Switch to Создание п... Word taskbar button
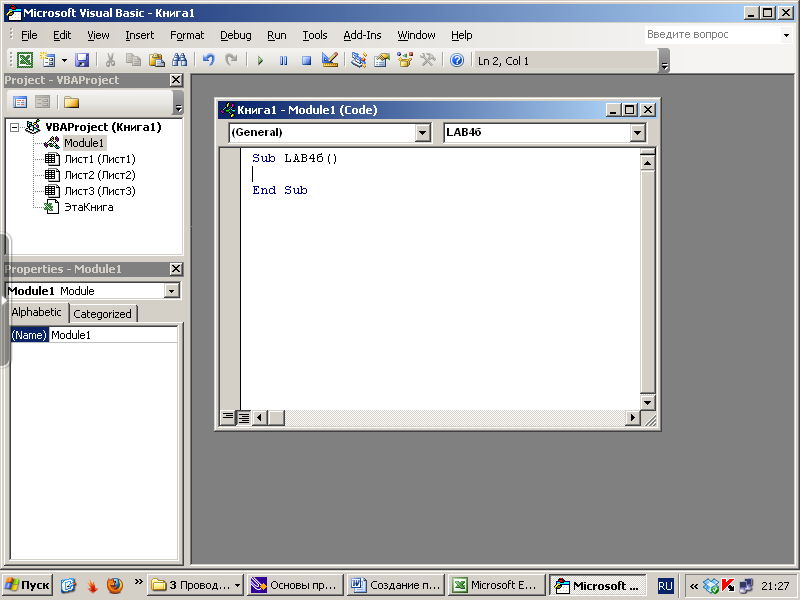This screenshot has width=800, height=600. [396, 585]
